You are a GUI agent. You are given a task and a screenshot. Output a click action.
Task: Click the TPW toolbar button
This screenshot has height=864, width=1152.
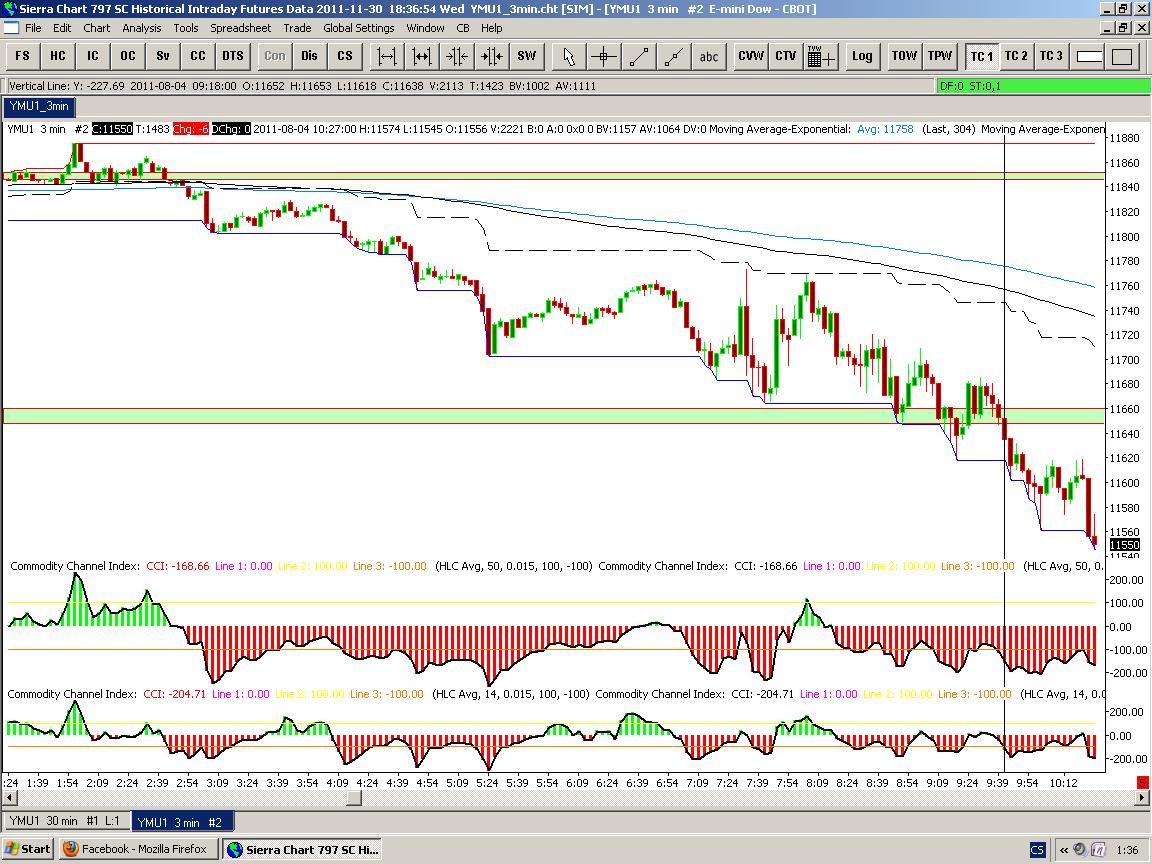tap(940, 56)
